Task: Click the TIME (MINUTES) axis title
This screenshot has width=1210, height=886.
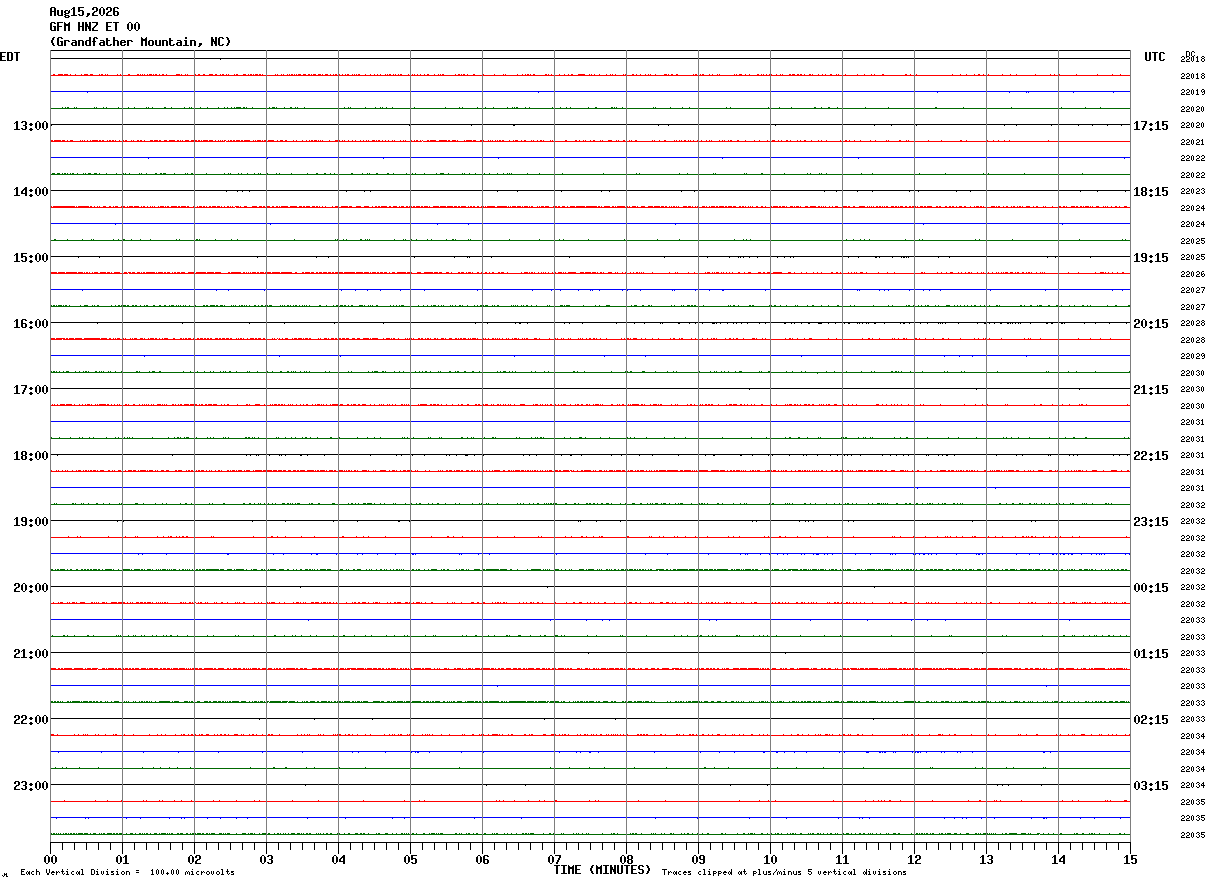Action: [x=602, y=870]
